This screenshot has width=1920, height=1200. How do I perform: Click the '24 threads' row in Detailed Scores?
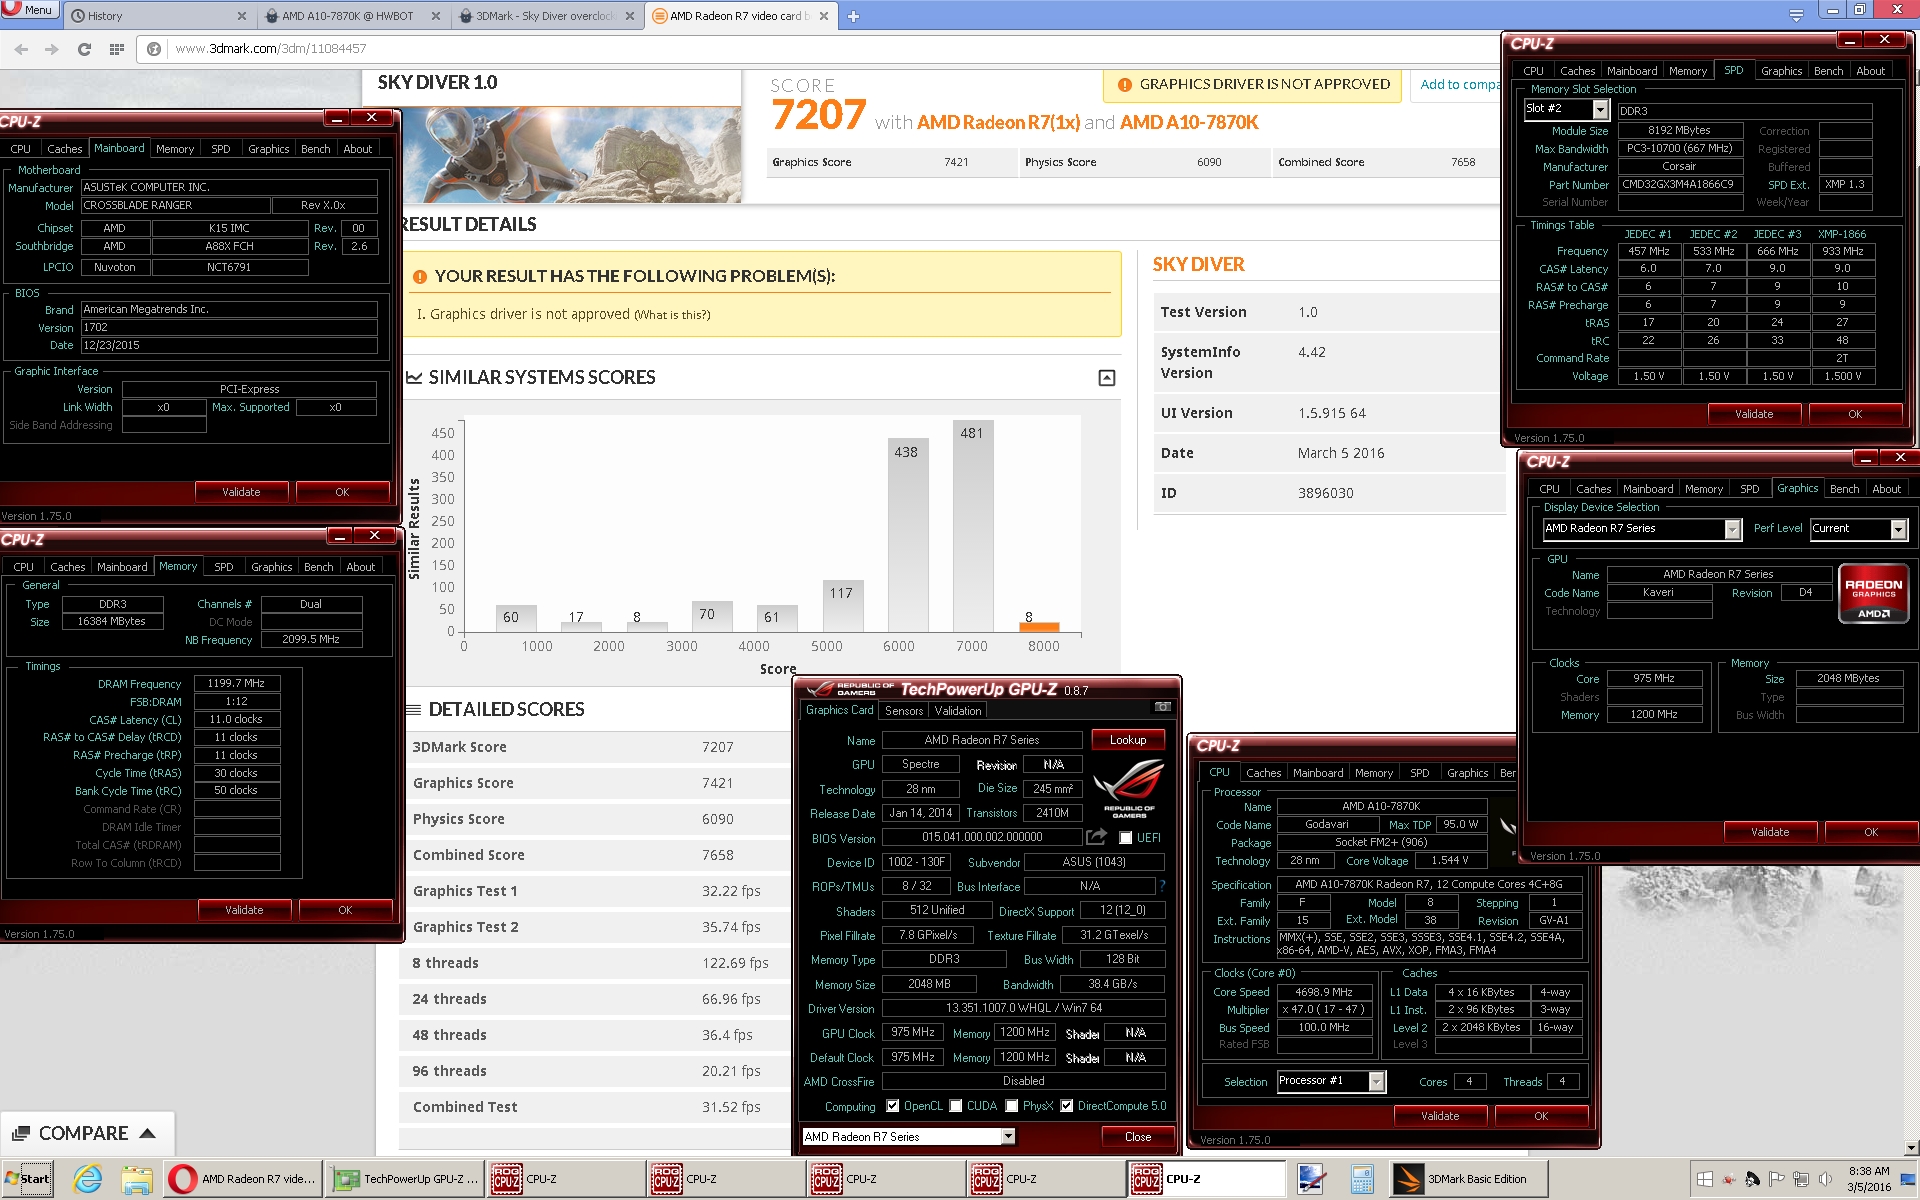(596, 999)
